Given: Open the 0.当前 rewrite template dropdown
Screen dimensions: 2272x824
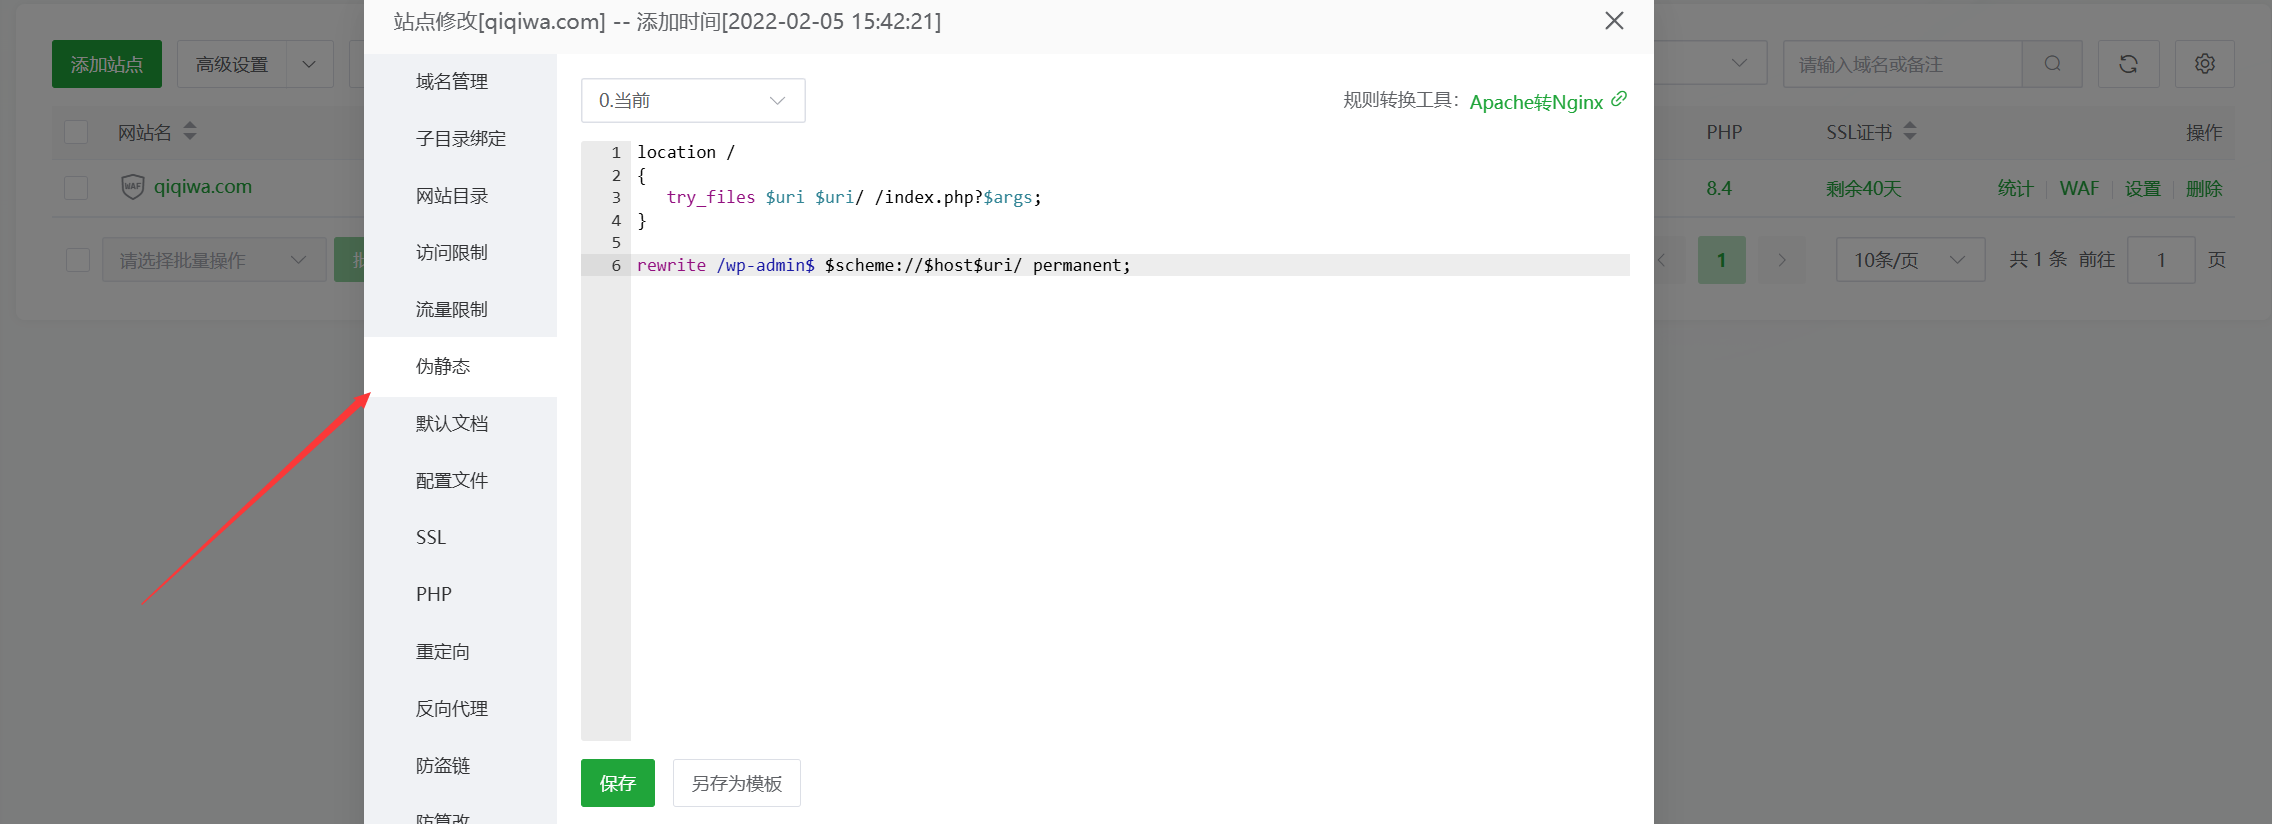Looking at the screenshot, I should click(692, 100).
